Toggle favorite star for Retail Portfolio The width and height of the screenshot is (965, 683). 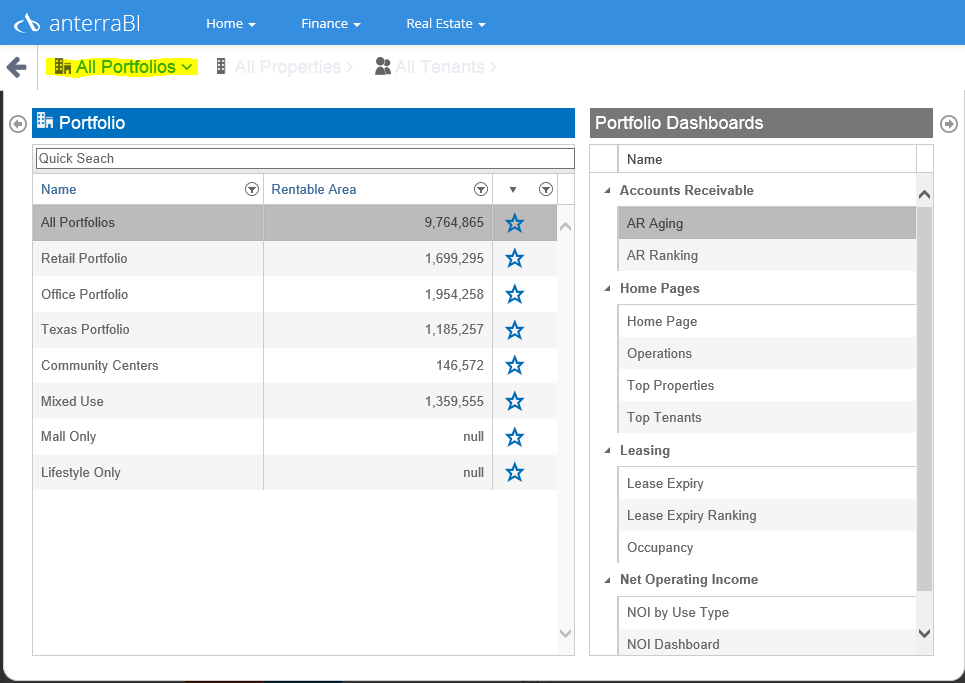[515, 258]
